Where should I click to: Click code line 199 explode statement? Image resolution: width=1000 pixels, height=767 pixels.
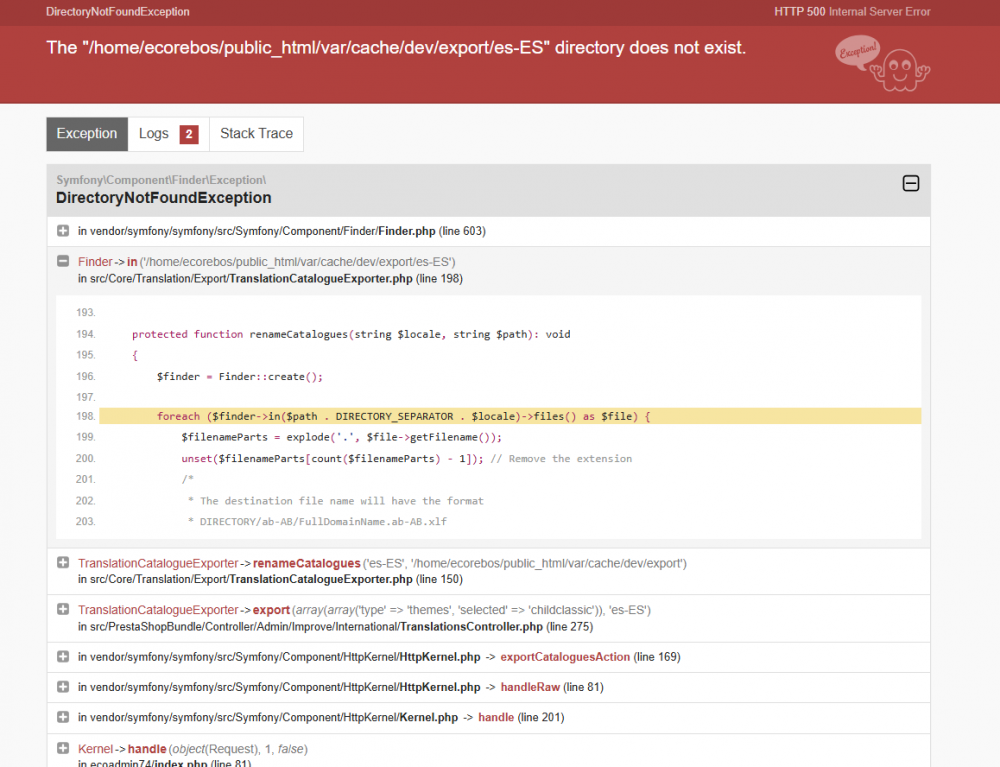pos(341,437)
